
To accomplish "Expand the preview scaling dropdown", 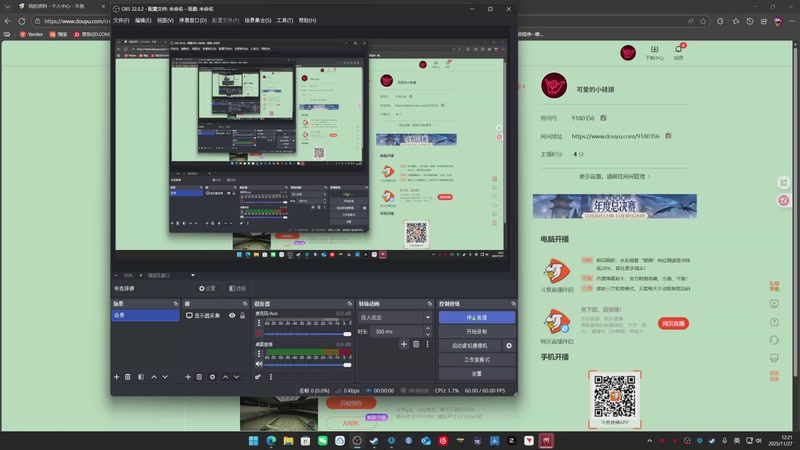I will point(192,276).
